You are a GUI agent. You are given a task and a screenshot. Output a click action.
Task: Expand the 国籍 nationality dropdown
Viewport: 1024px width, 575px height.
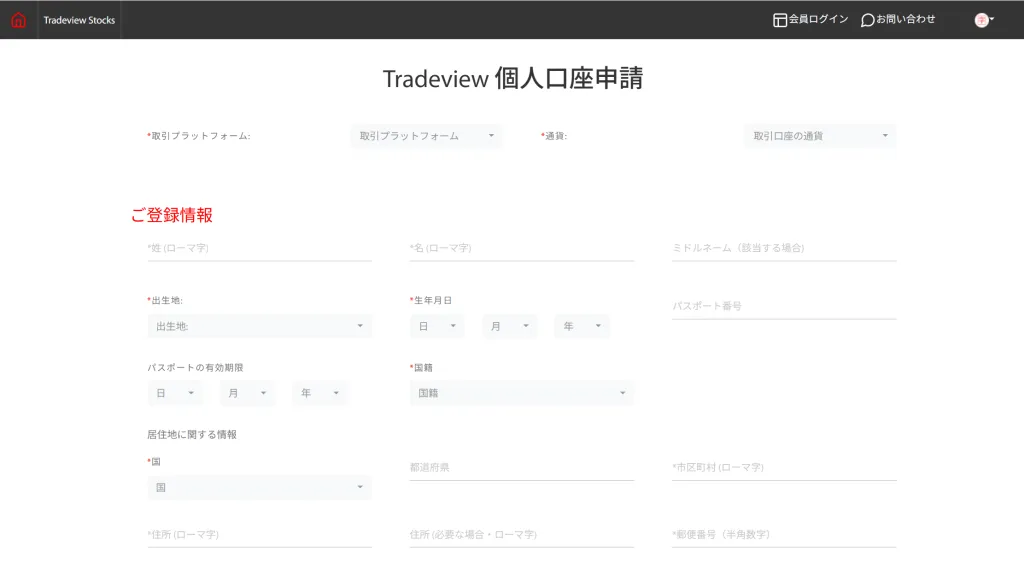tap(521, 393)
